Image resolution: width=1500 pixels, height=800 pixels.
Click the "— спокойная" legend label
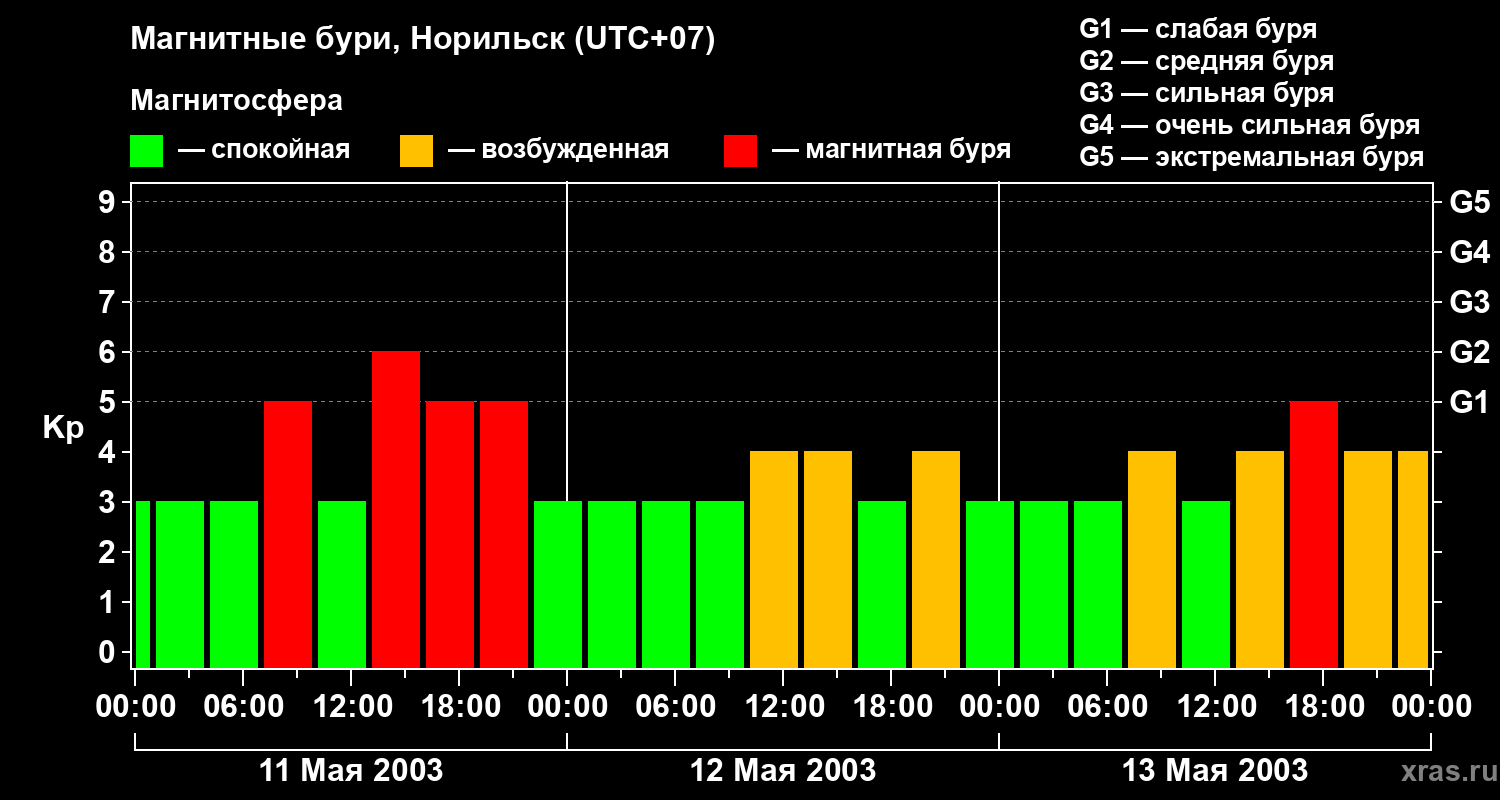point(264,150)
